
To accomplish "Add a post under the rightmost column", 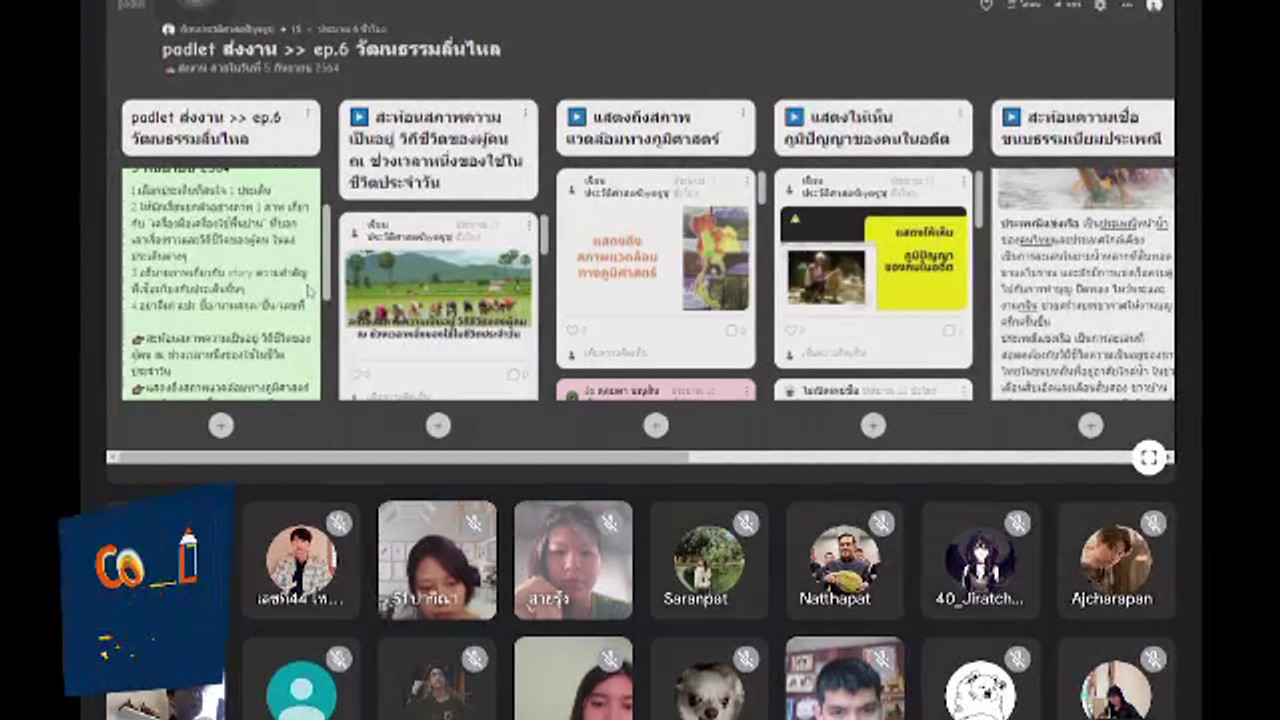I will tap(1090, 426).
